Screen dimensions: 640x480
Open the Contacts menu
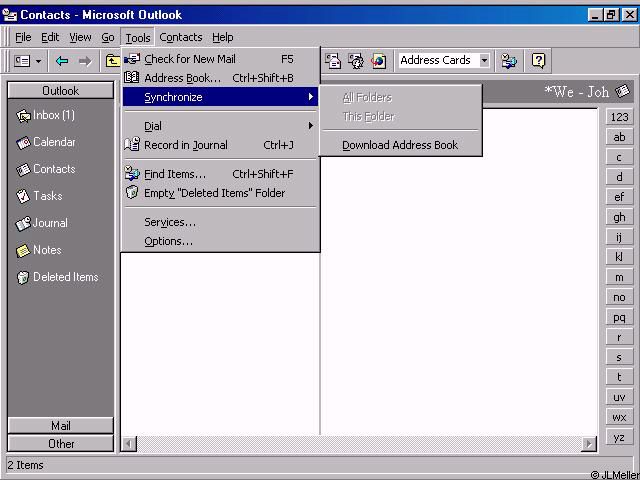[181, 38]
